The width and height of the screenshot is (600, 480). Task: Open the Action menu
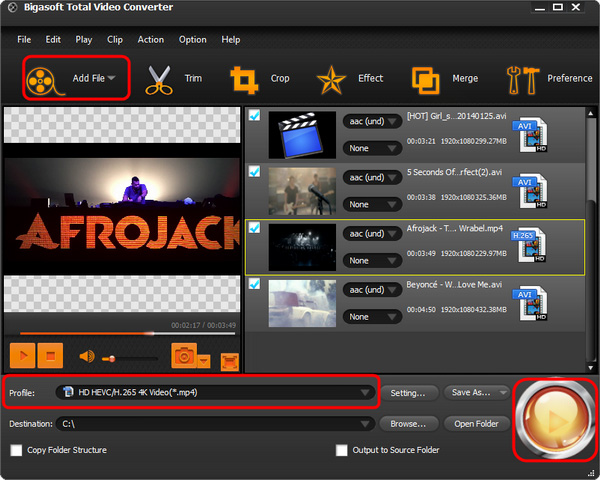[151, 39]
